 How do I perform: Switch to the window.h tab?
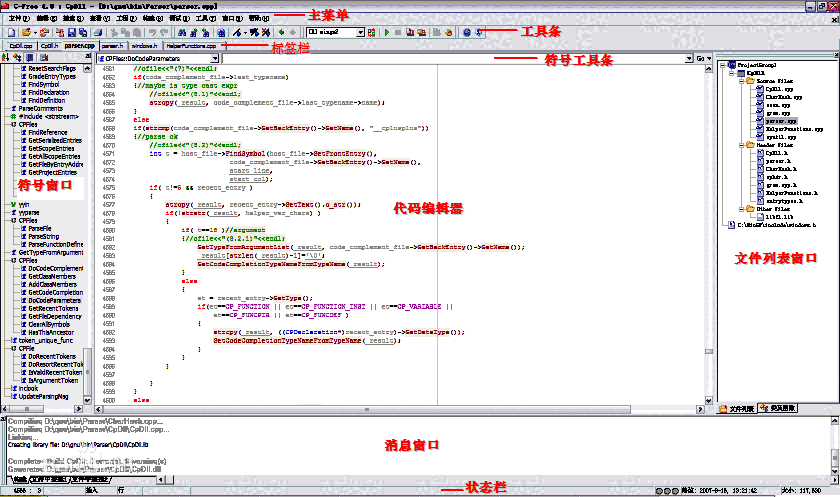[142, 46]
